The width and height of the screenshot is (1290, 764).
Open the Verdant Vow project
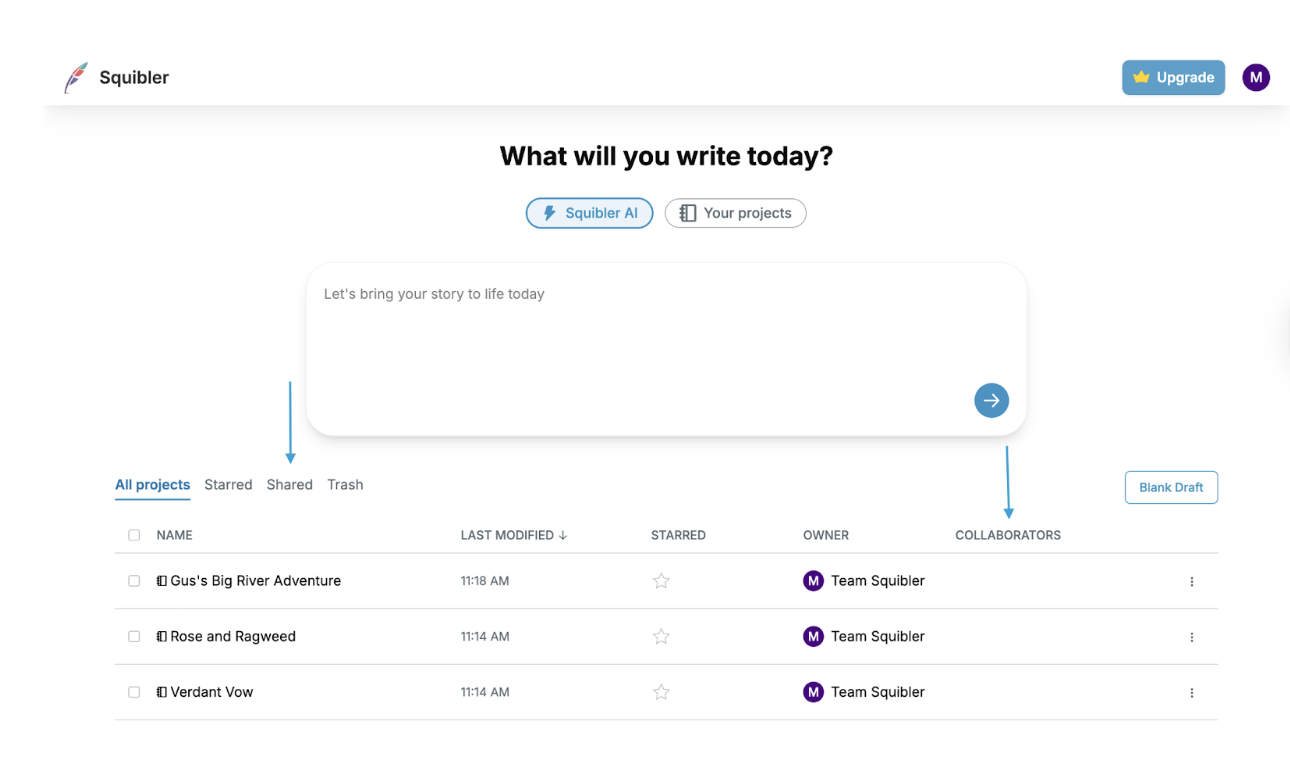(212, 692)
